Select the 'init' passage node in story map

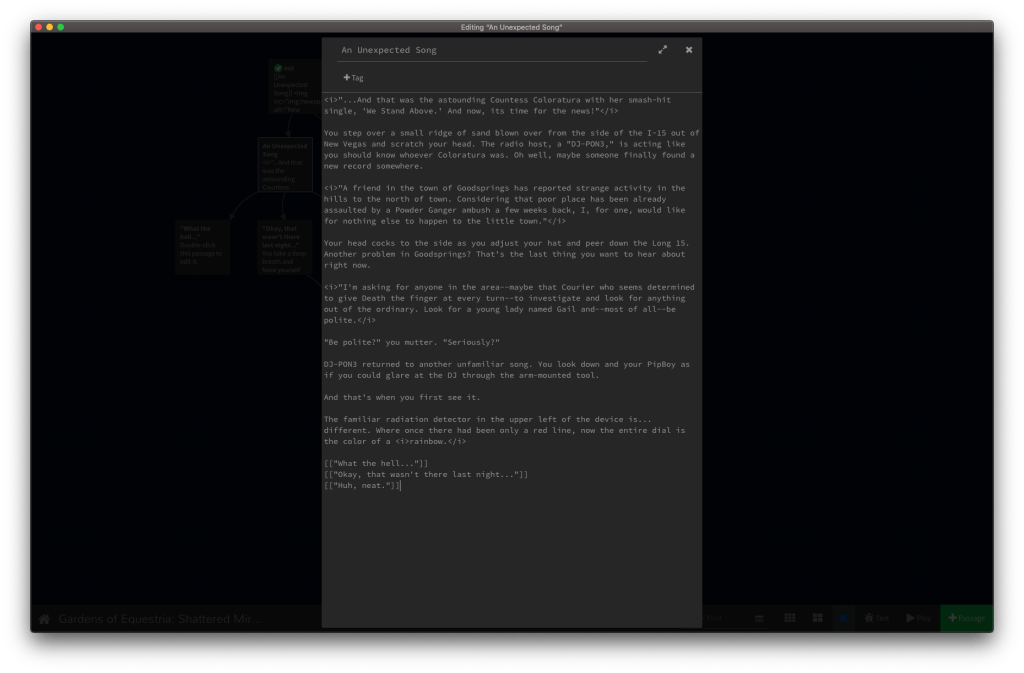pyautogui.click(x=296, y=86)
